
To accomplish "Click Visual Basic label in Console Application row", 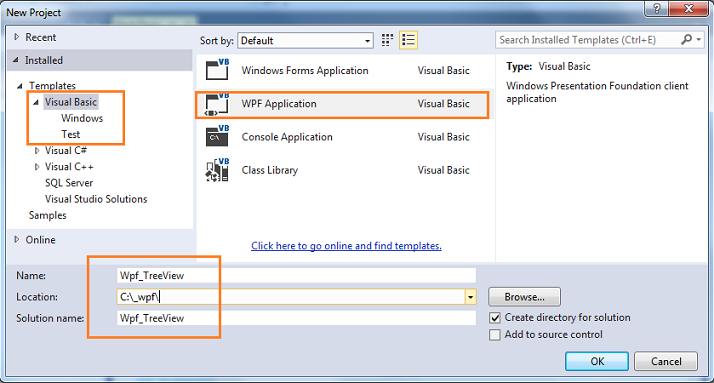I will 444,137.
